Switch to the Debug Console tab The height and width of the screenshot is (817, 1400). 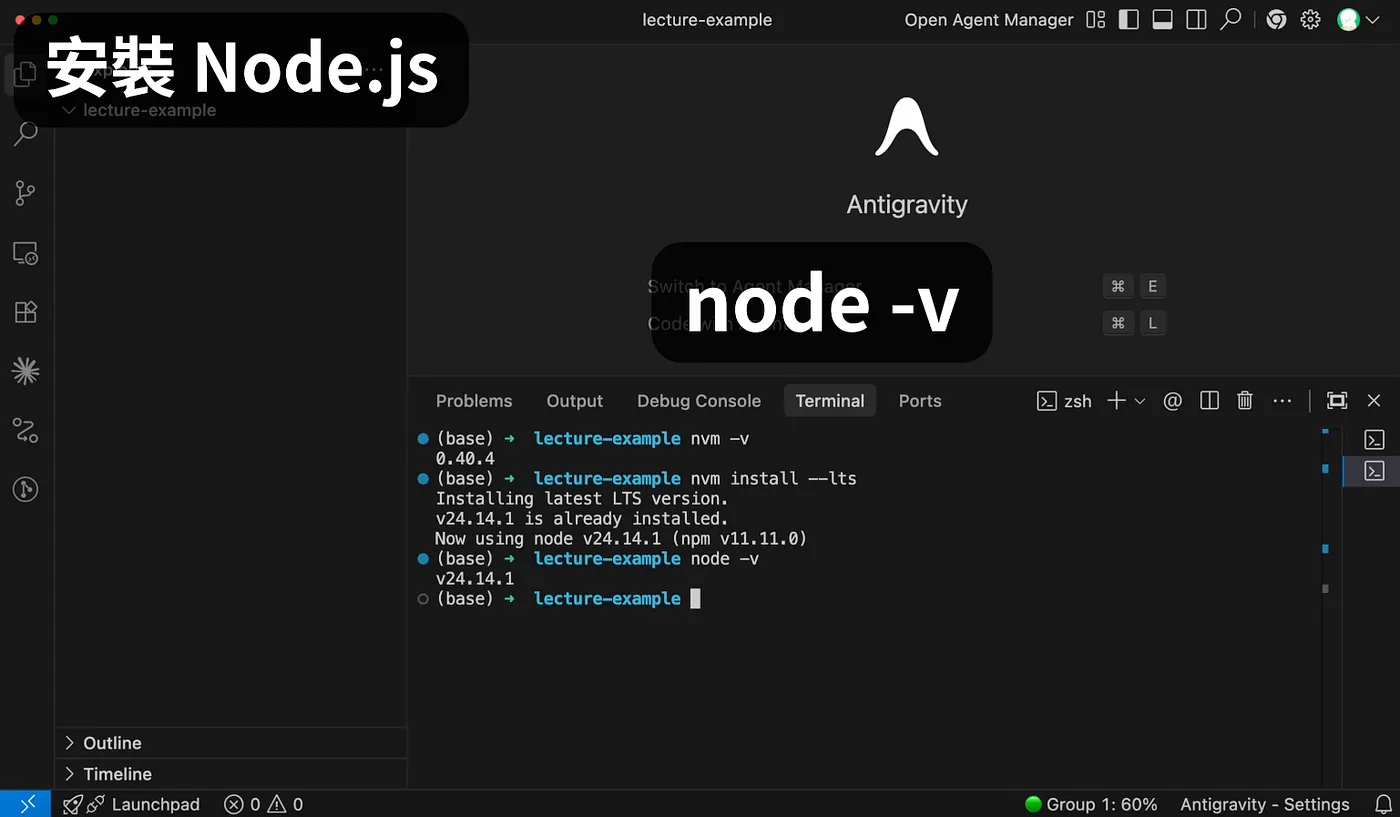[x=699, y=401]
